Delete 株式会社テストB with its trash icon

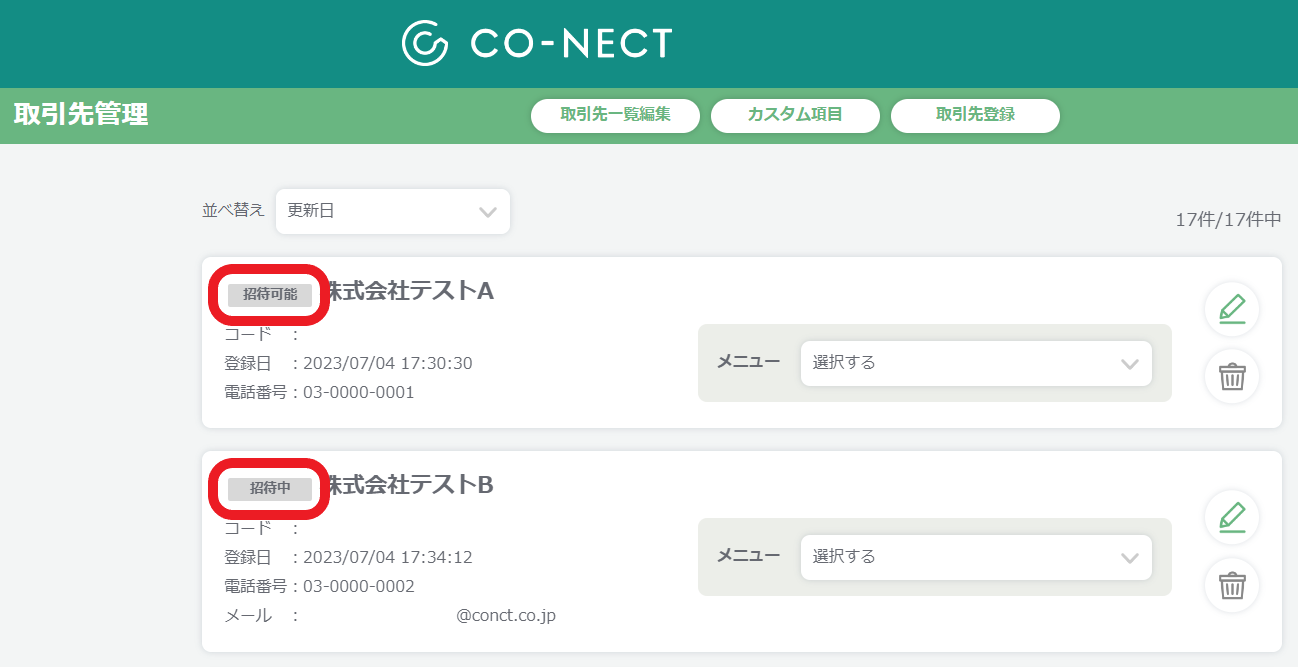click(1232, 585)
